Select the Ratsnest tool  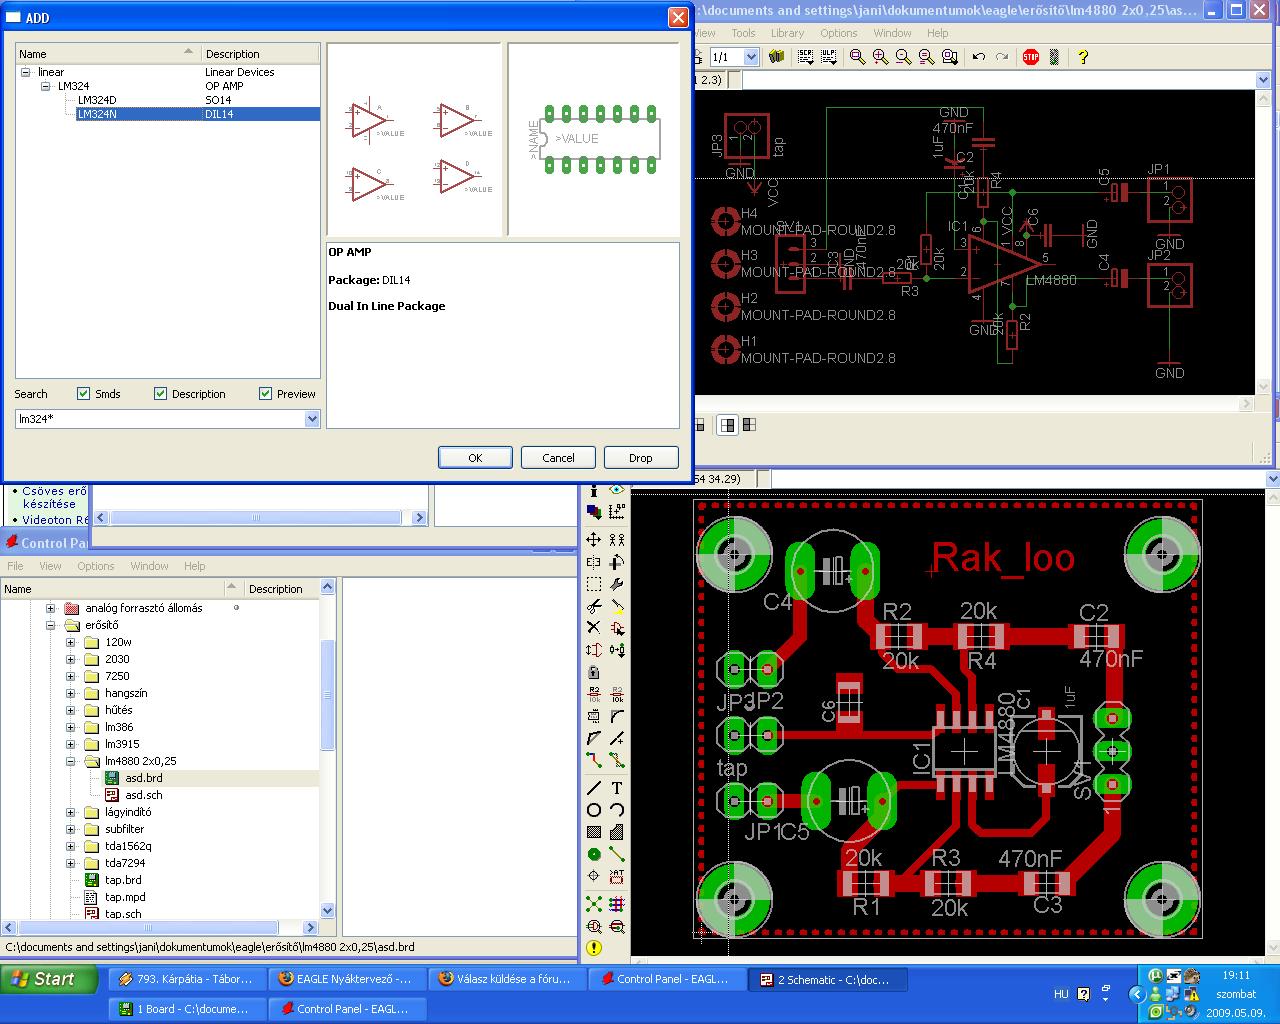click(594, 904)
